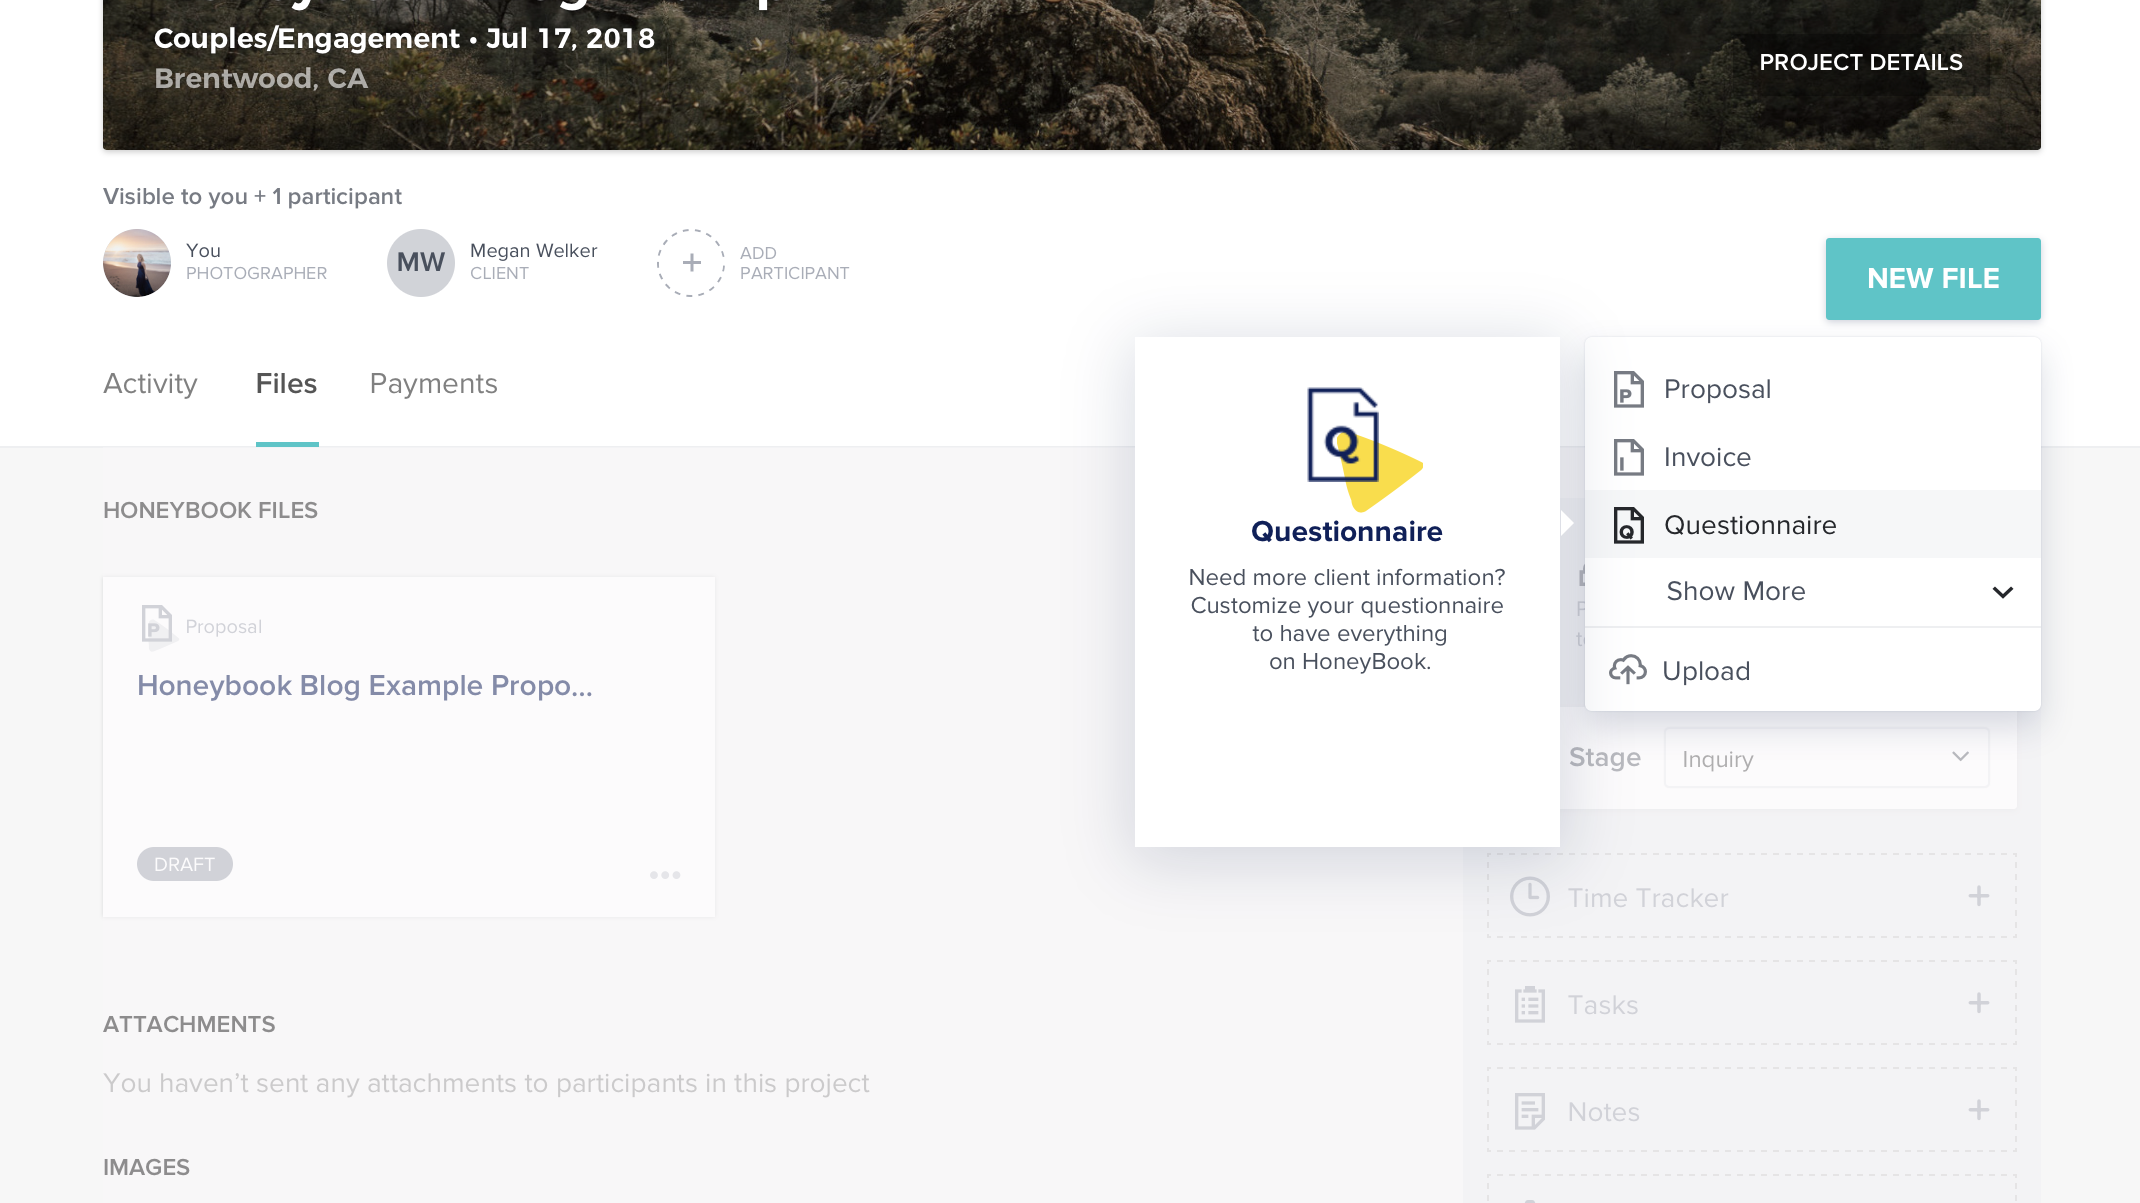Add Notes using its plus icon
The height and width of the screenshot is (1203, 2140).
tap(1978, 1110)
